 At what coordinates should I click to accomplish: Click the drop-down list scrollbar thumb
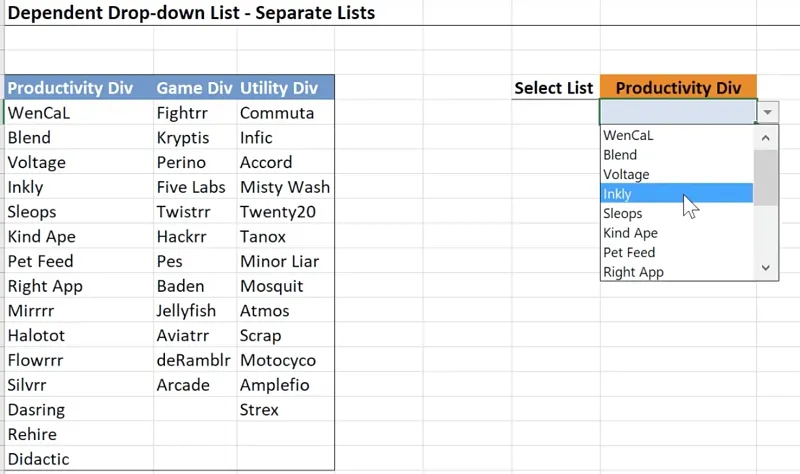tap(766, 178)
